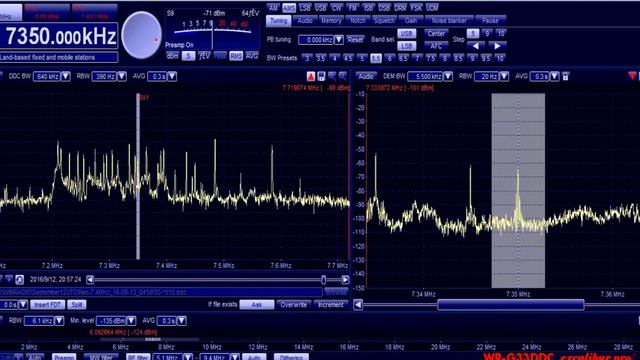The height and width of the screenshot is (360, 640).
Task: Open the 20 Hz RBW dropdown
Action: tap(504, 76)
